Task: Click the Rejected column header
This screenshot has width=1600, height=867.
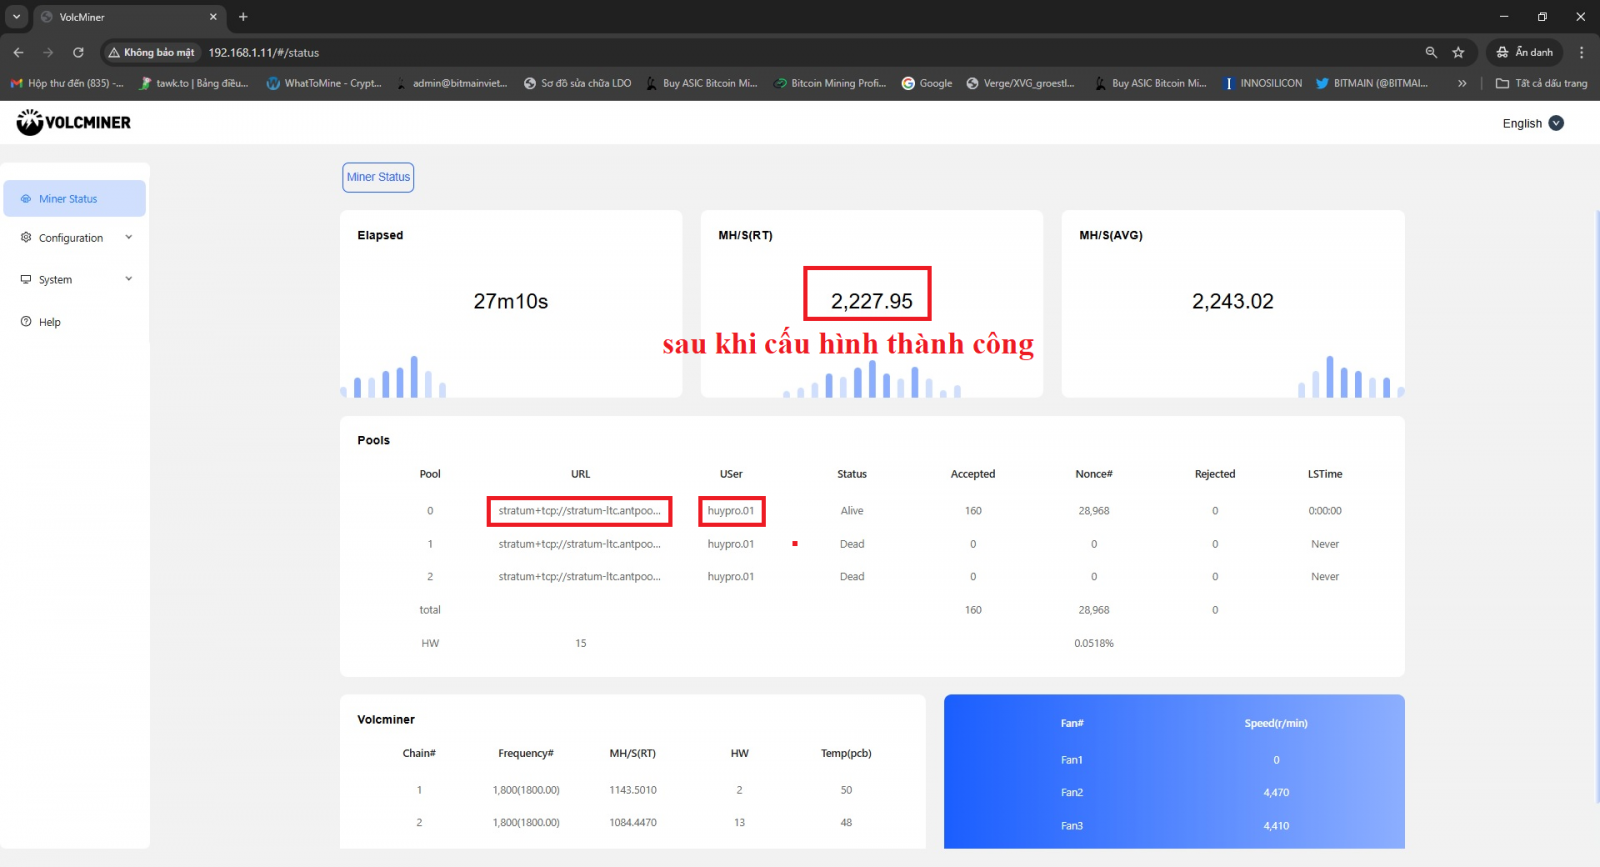Action: [x=1215, y=474]
